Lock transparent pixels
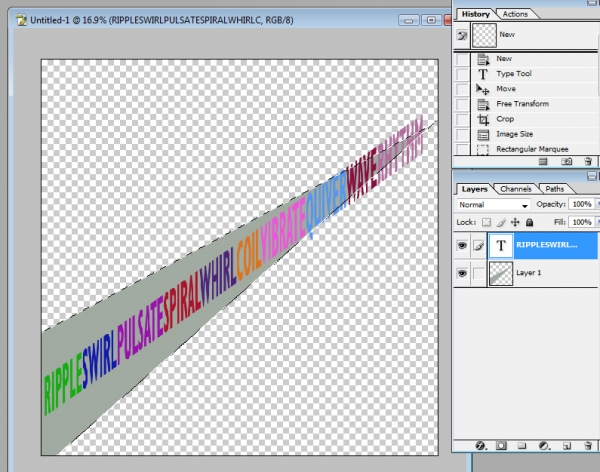 [x=486, y=222]
